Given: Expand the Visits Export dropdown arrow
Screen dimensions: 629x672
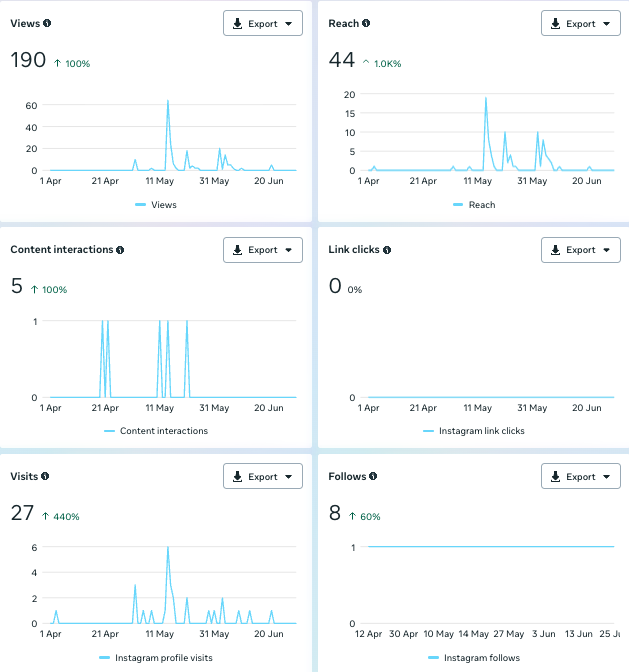Looking at the screenshot, I should pyautogui.click(x=289, y=477).
